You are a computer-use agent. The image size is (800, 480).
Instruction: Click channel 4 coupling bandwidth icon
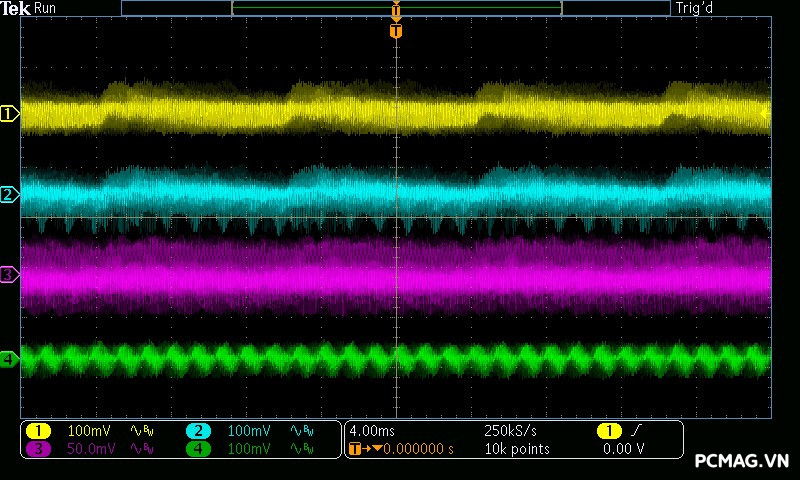pos(301,449)
